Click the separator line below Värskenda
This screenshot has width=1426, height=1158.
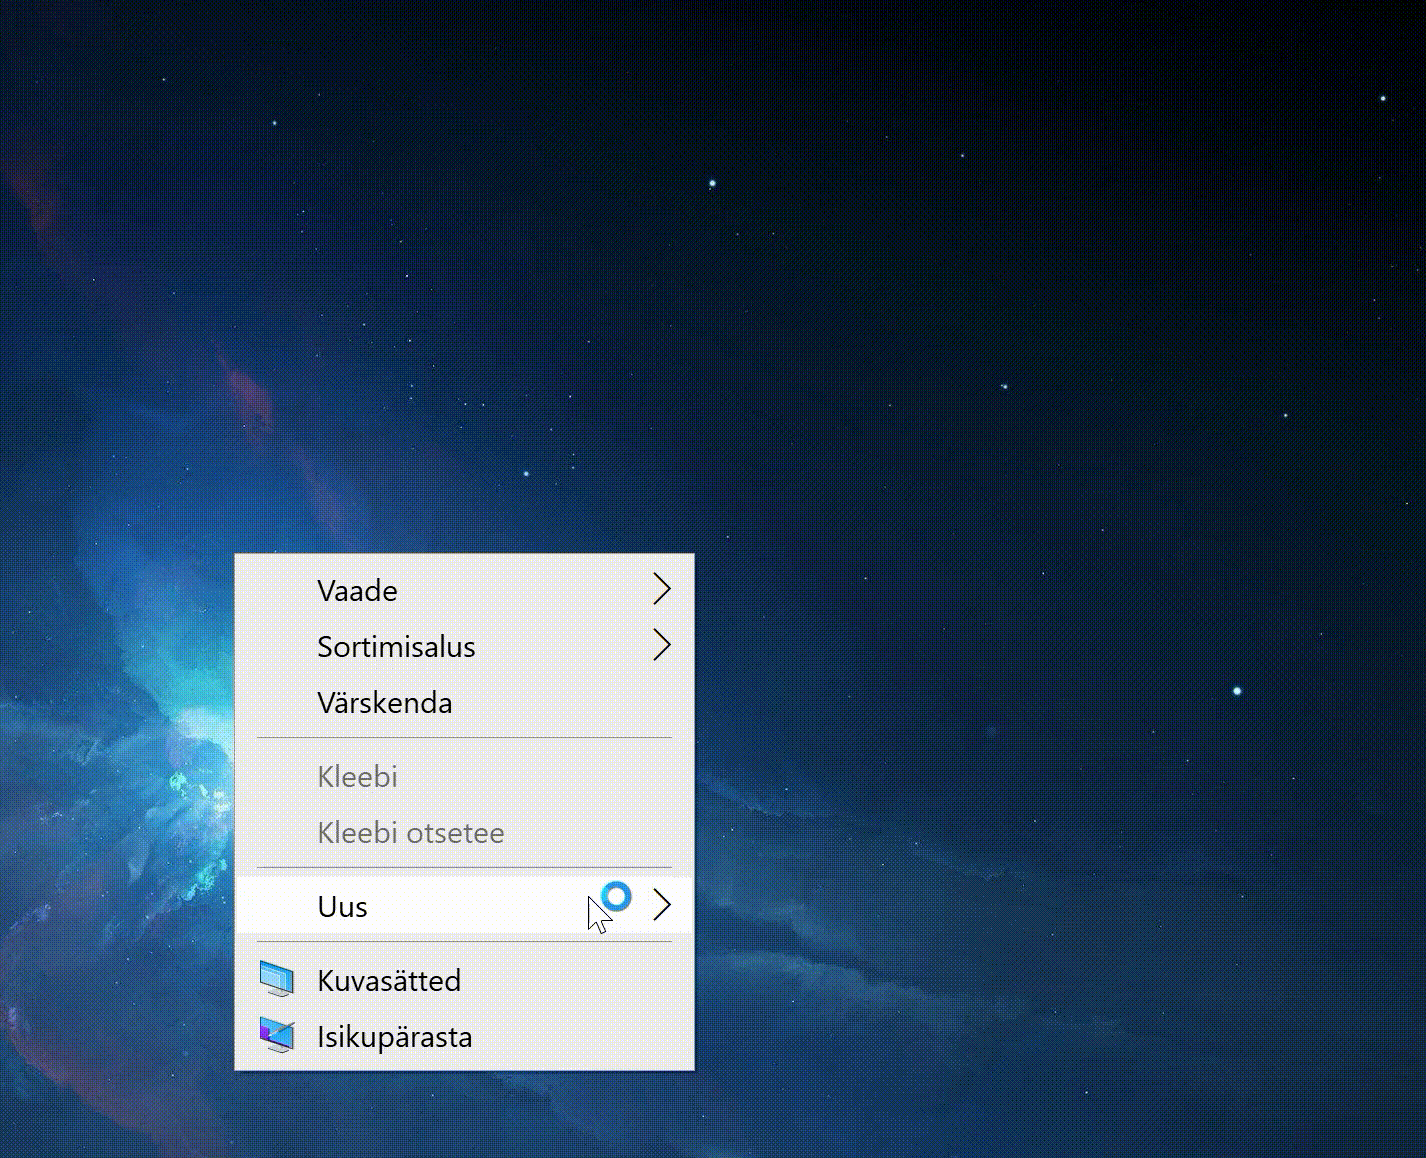[x=464, y=739]
